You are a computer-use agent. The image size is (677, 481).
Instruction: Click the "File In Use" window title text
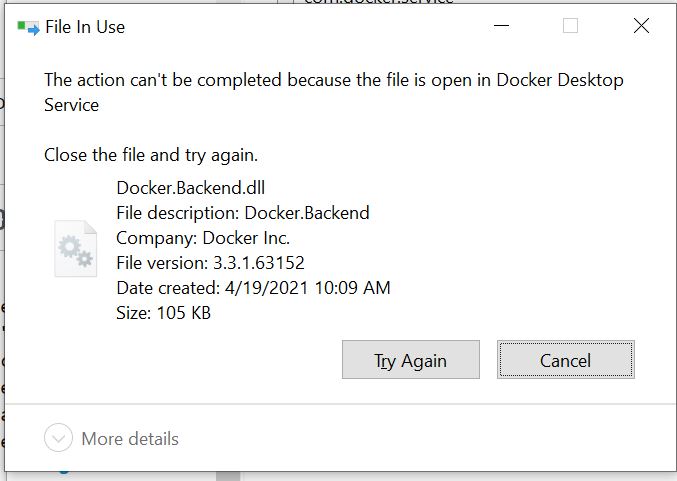[85, 27]
